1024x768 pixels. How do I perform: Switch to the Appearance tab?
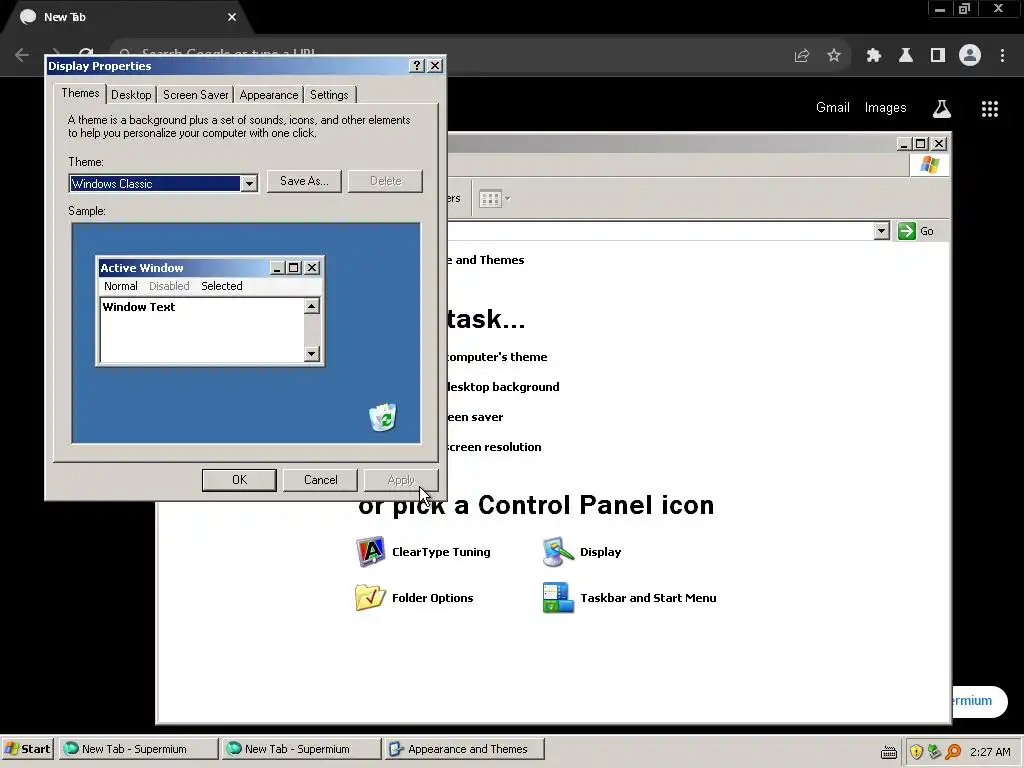click(x=268, y=95)
